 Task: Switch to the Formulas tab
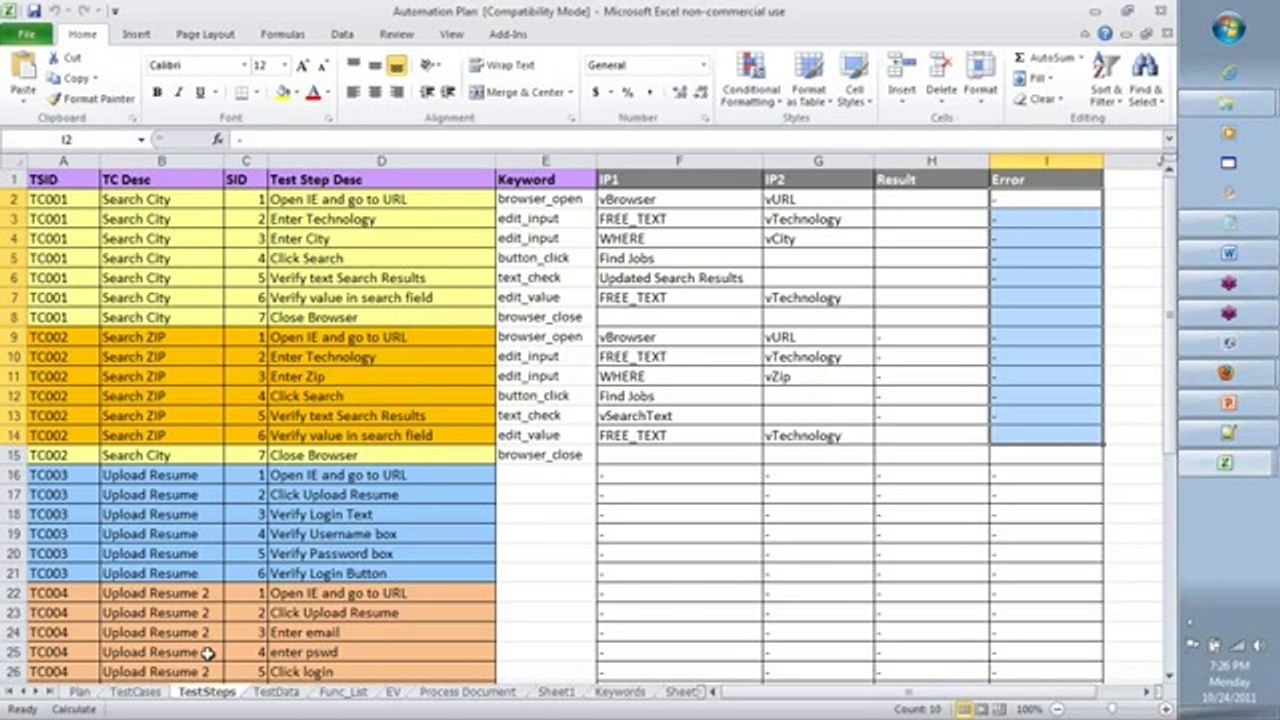282,34
